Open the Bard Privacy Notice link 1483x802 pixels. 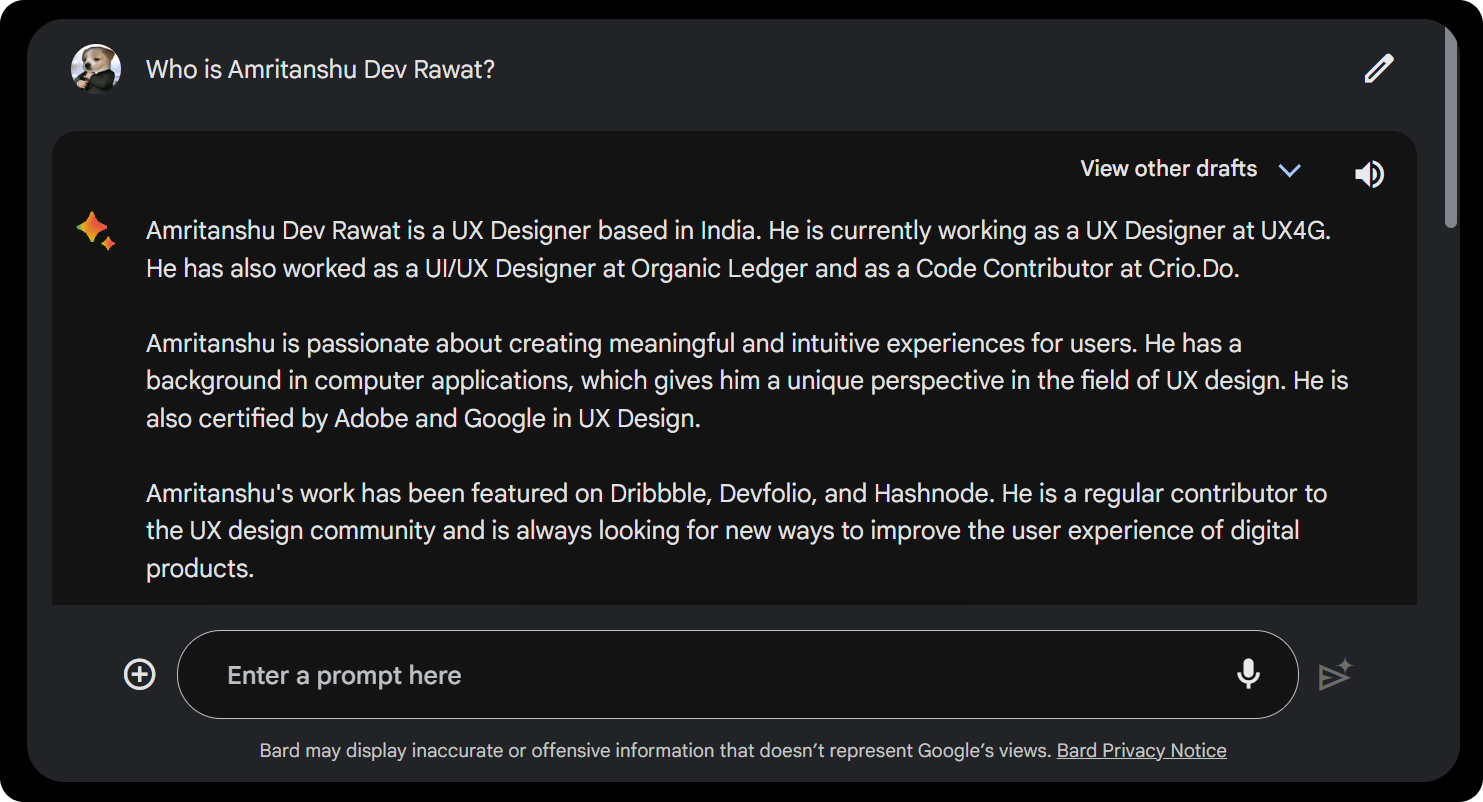(1141, 750)
